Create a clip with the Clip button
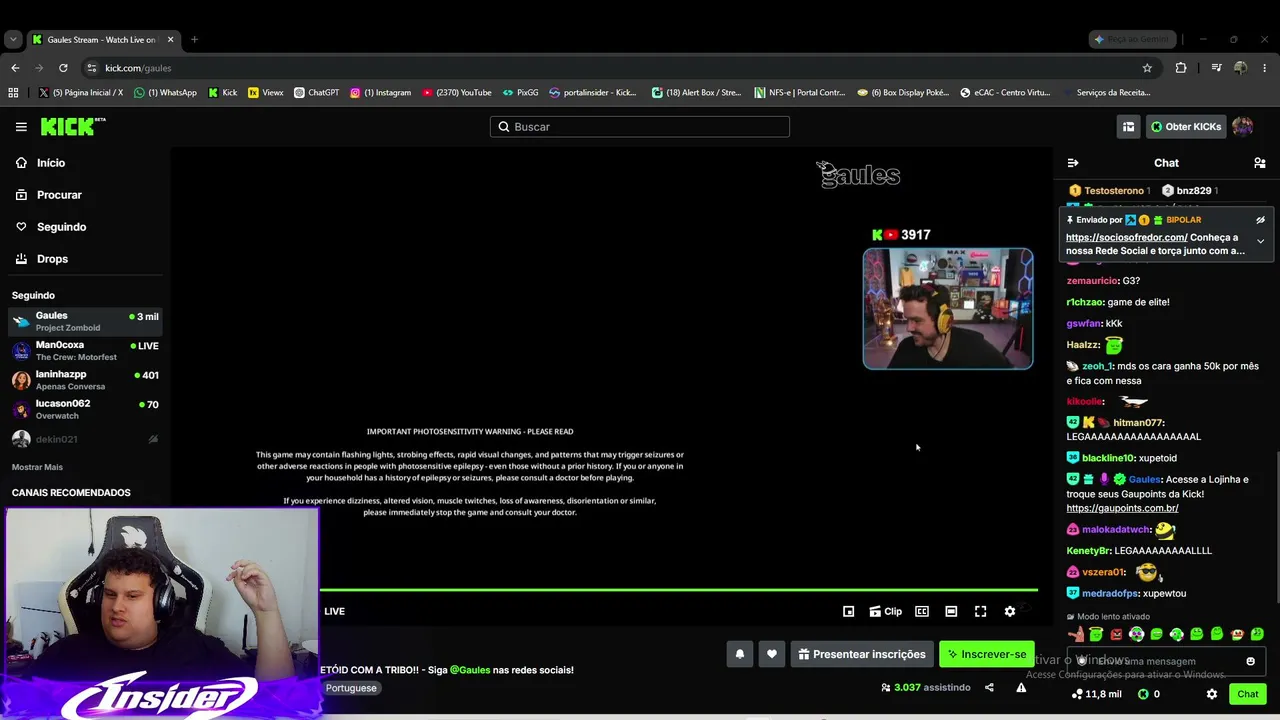This screenshot has height=720, width=1280. 886,612
